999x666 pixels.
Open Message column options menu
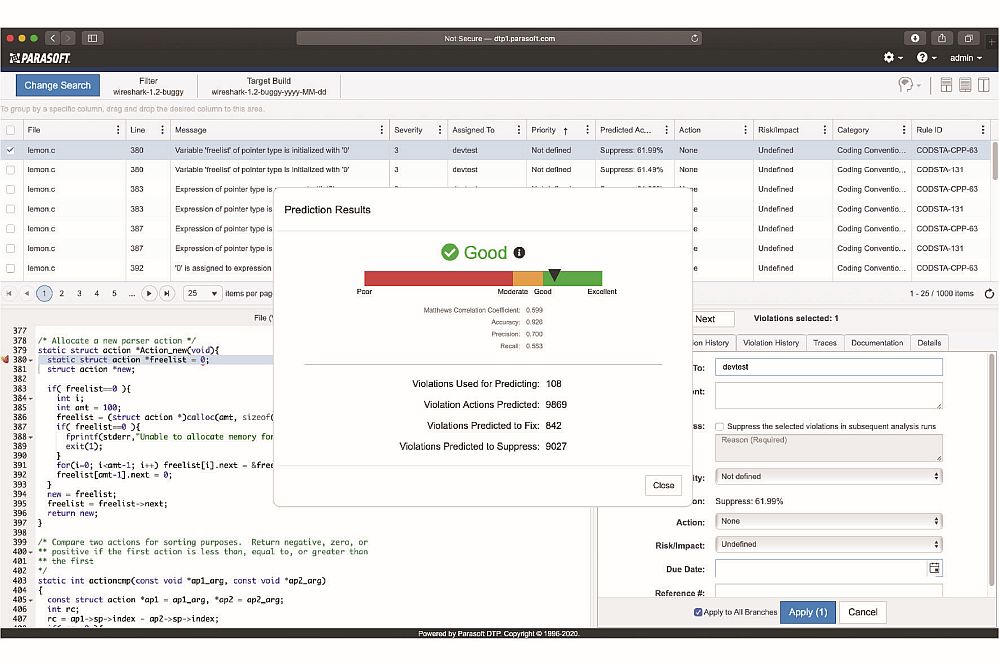(x=382, y=130)
